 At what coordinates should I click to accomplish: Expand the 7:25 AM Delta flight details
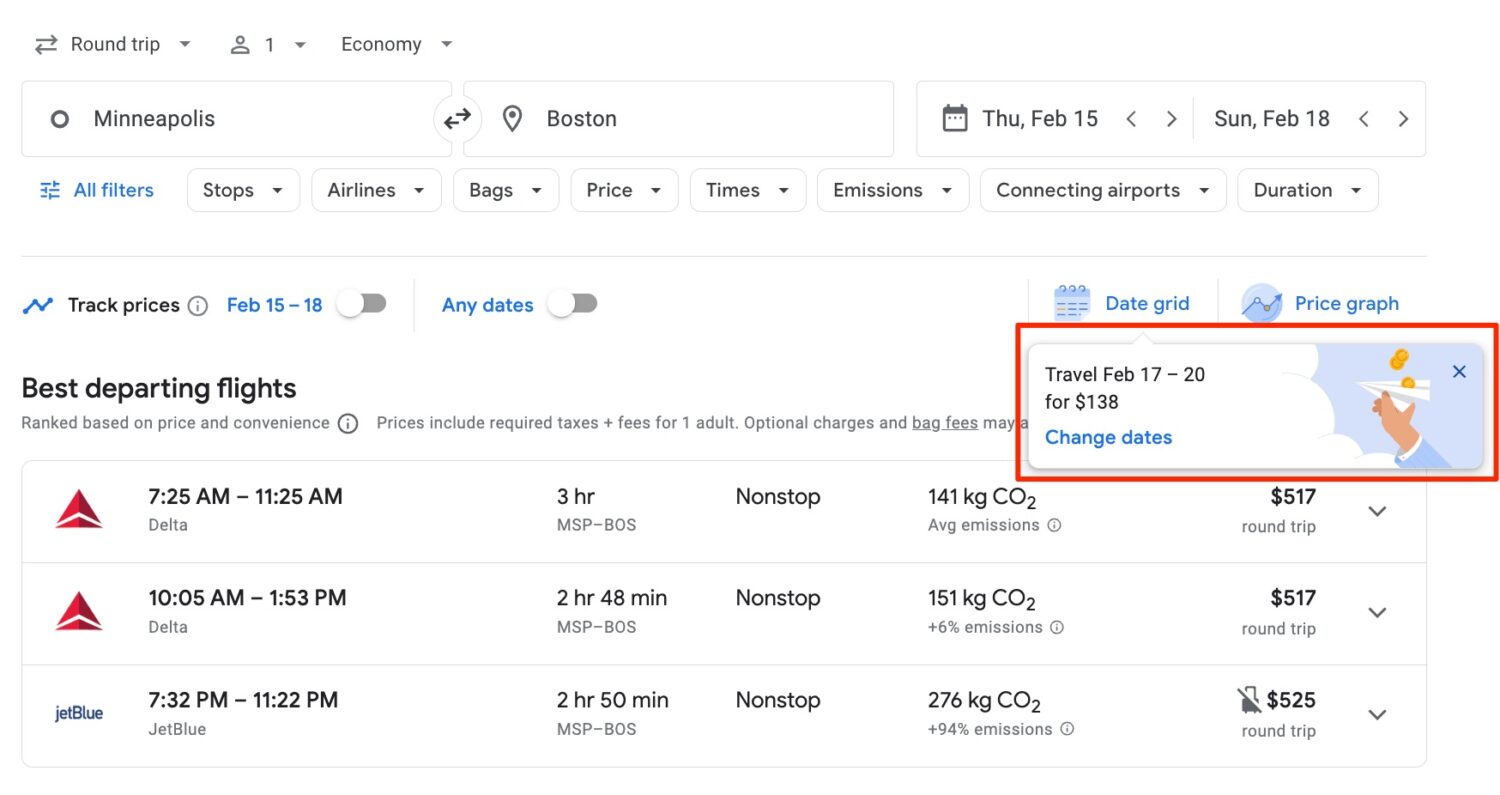pyautogui.click(x=1377, y=511)
